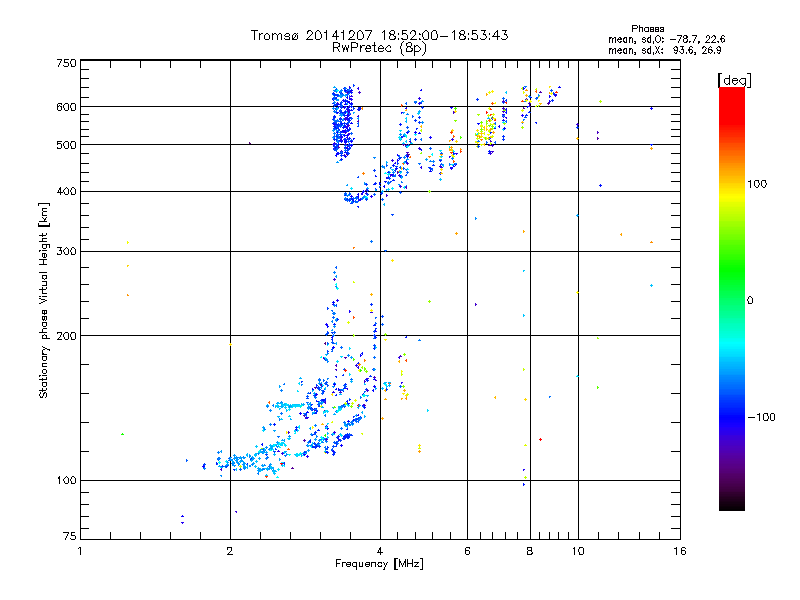The width and height of the screenshot is (800, 600).
Task: Click the colorbar label '100'
Action: 757,184
